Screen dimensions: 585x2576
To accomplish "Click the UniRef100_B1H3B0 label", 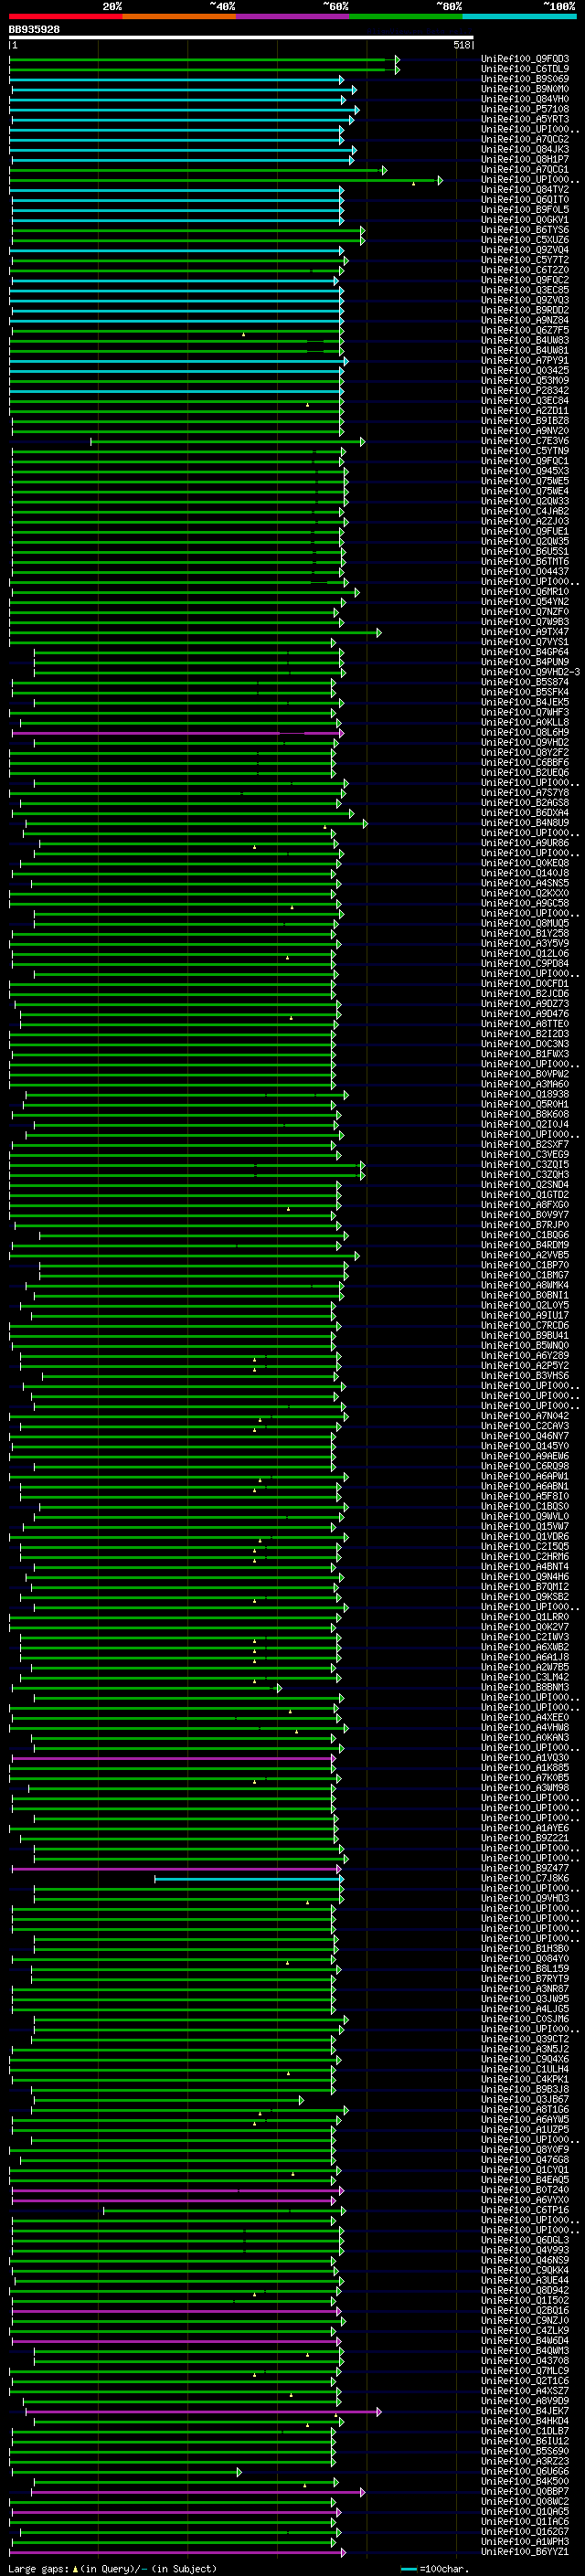I will point(525,1949).
